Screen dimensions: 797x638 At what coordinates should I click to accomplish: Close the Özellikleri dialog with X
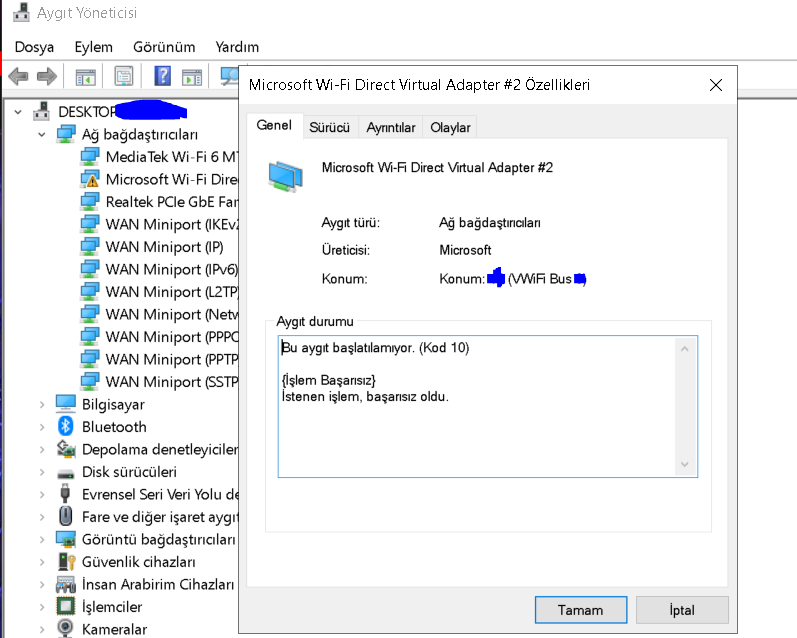(716, 85)
